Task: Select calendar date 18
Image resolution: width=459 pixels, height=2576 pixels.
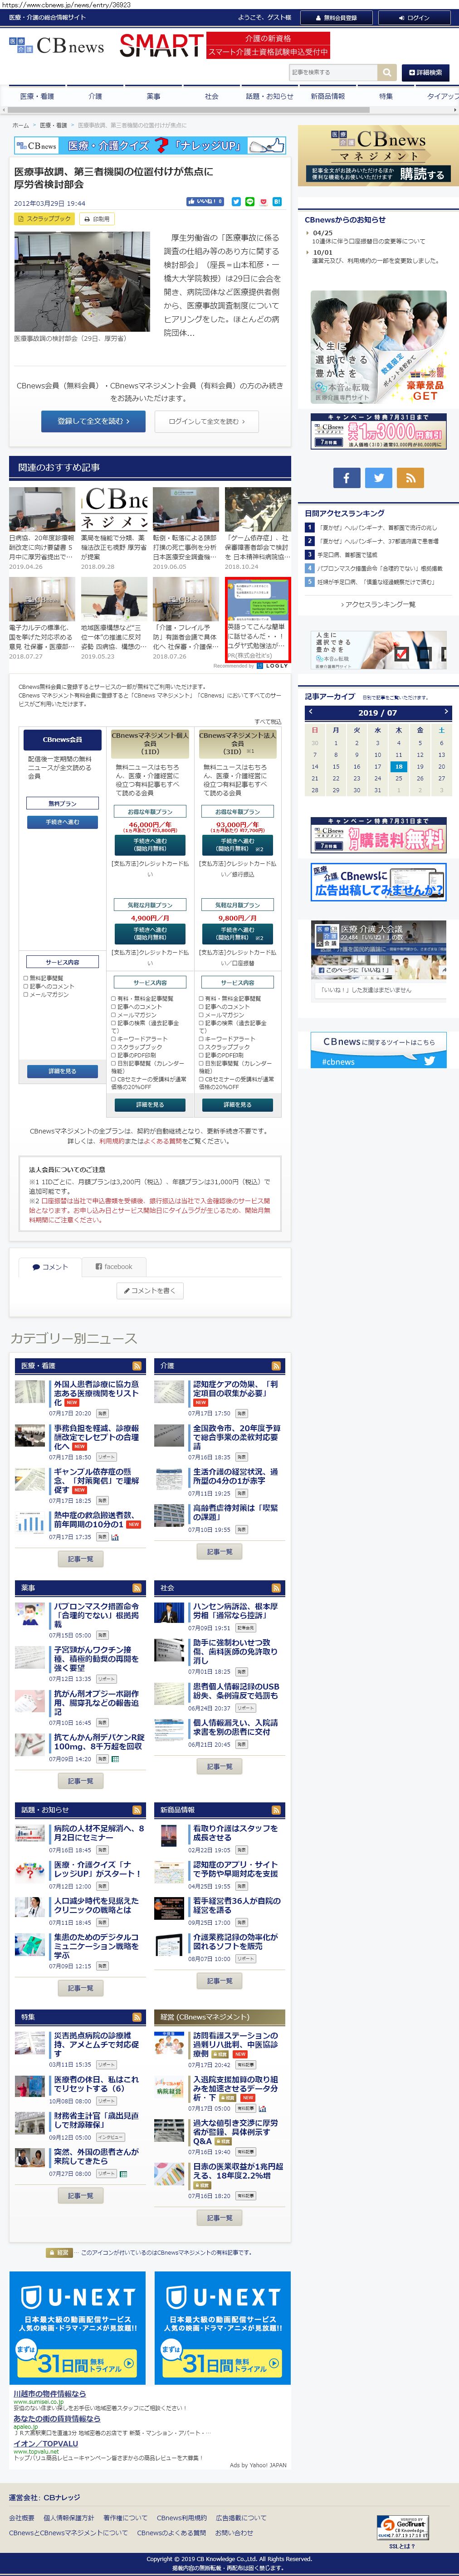Action: click(x=398, y=766)
